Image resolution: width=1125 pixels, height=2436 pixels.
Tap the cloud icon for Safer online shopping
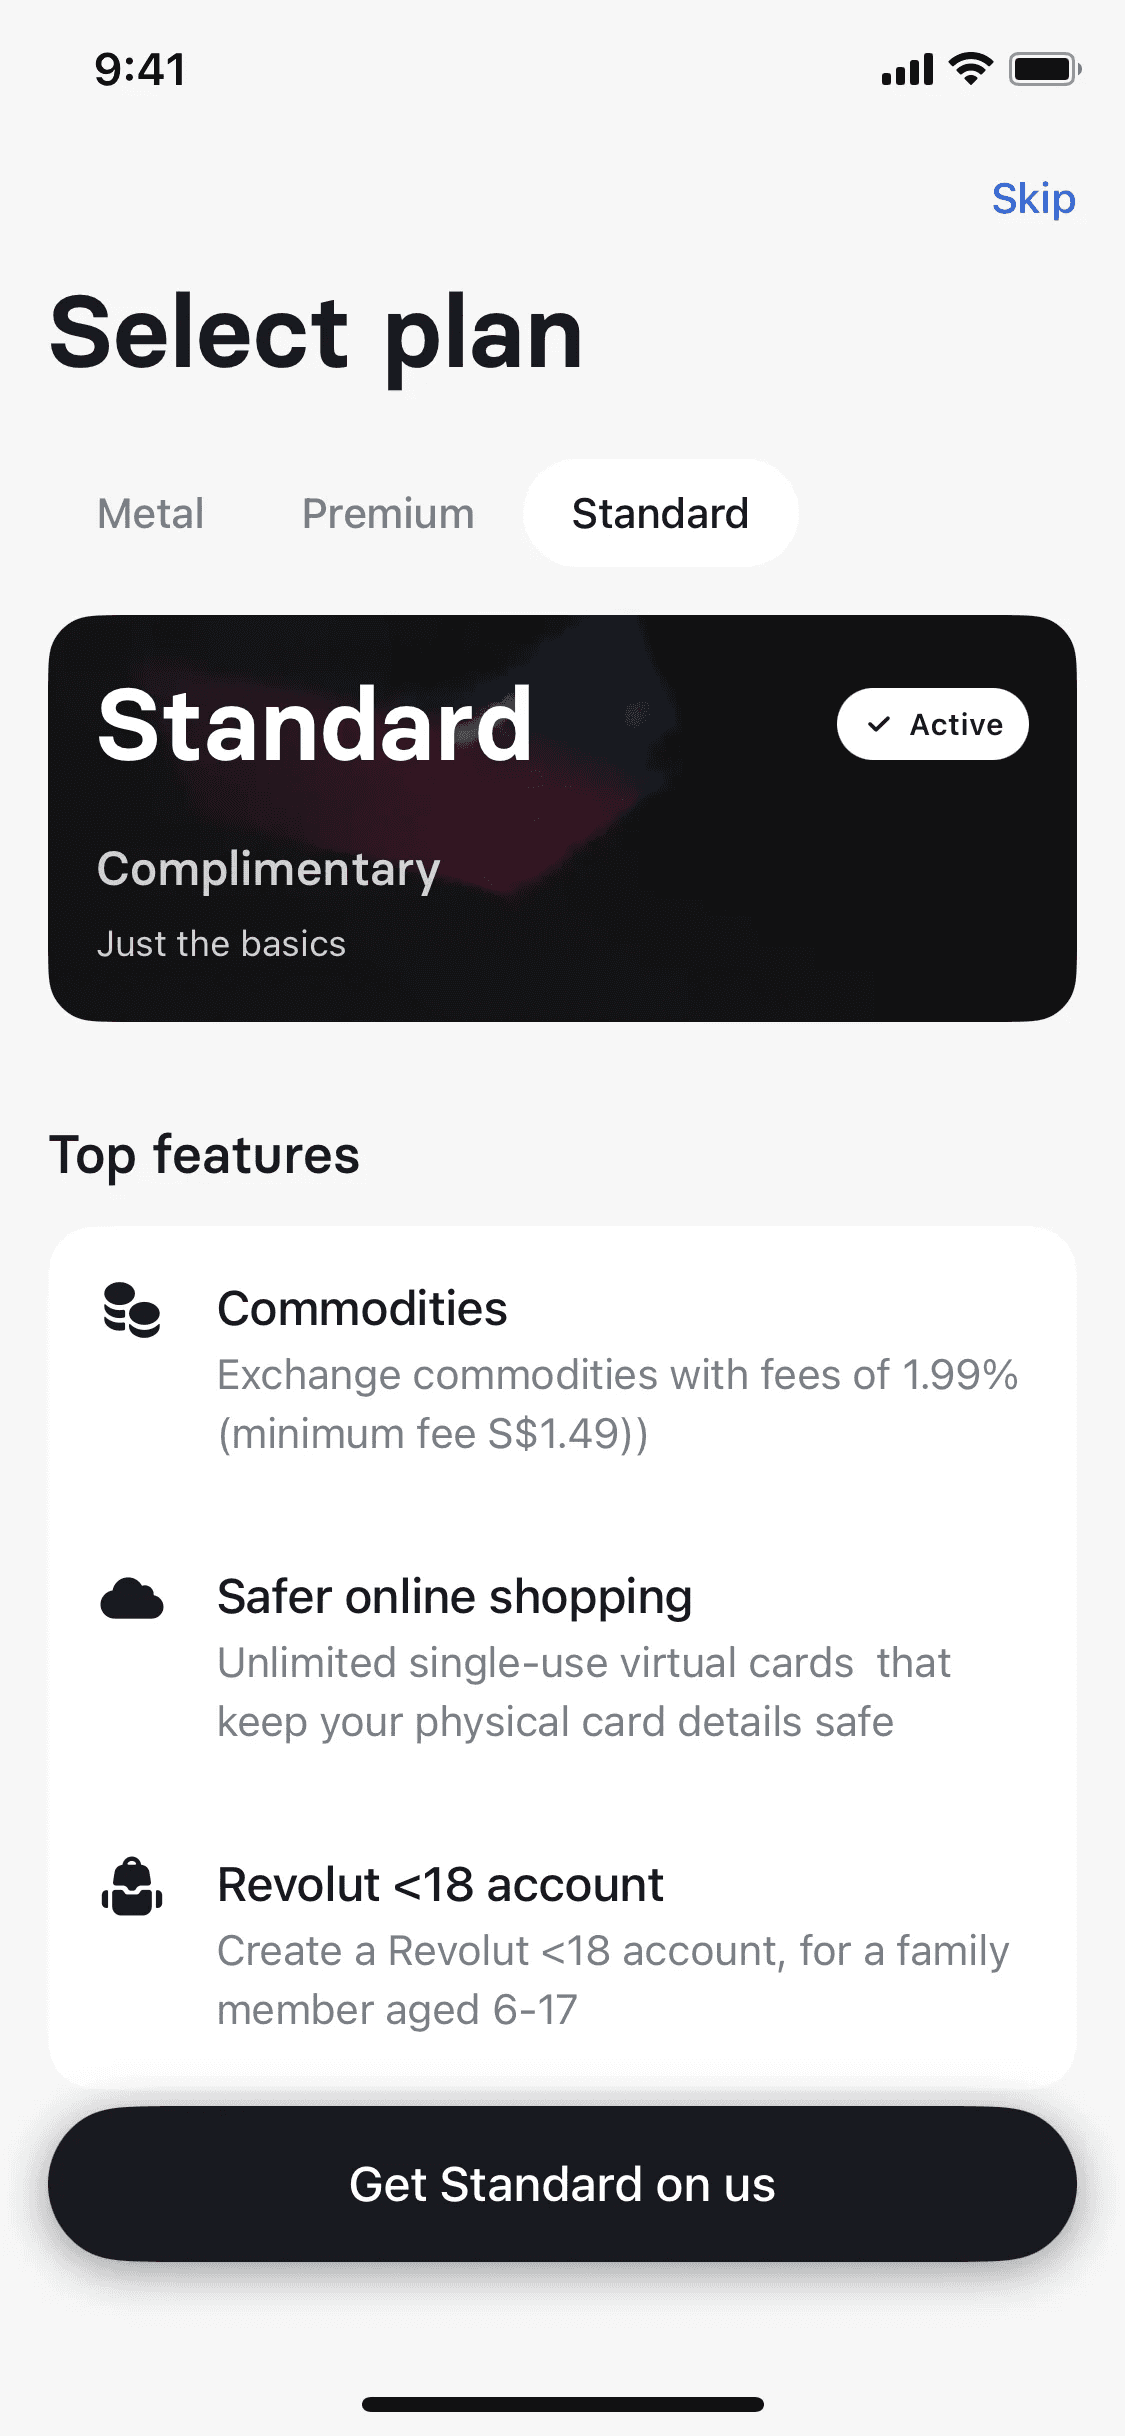[132, 1598]
